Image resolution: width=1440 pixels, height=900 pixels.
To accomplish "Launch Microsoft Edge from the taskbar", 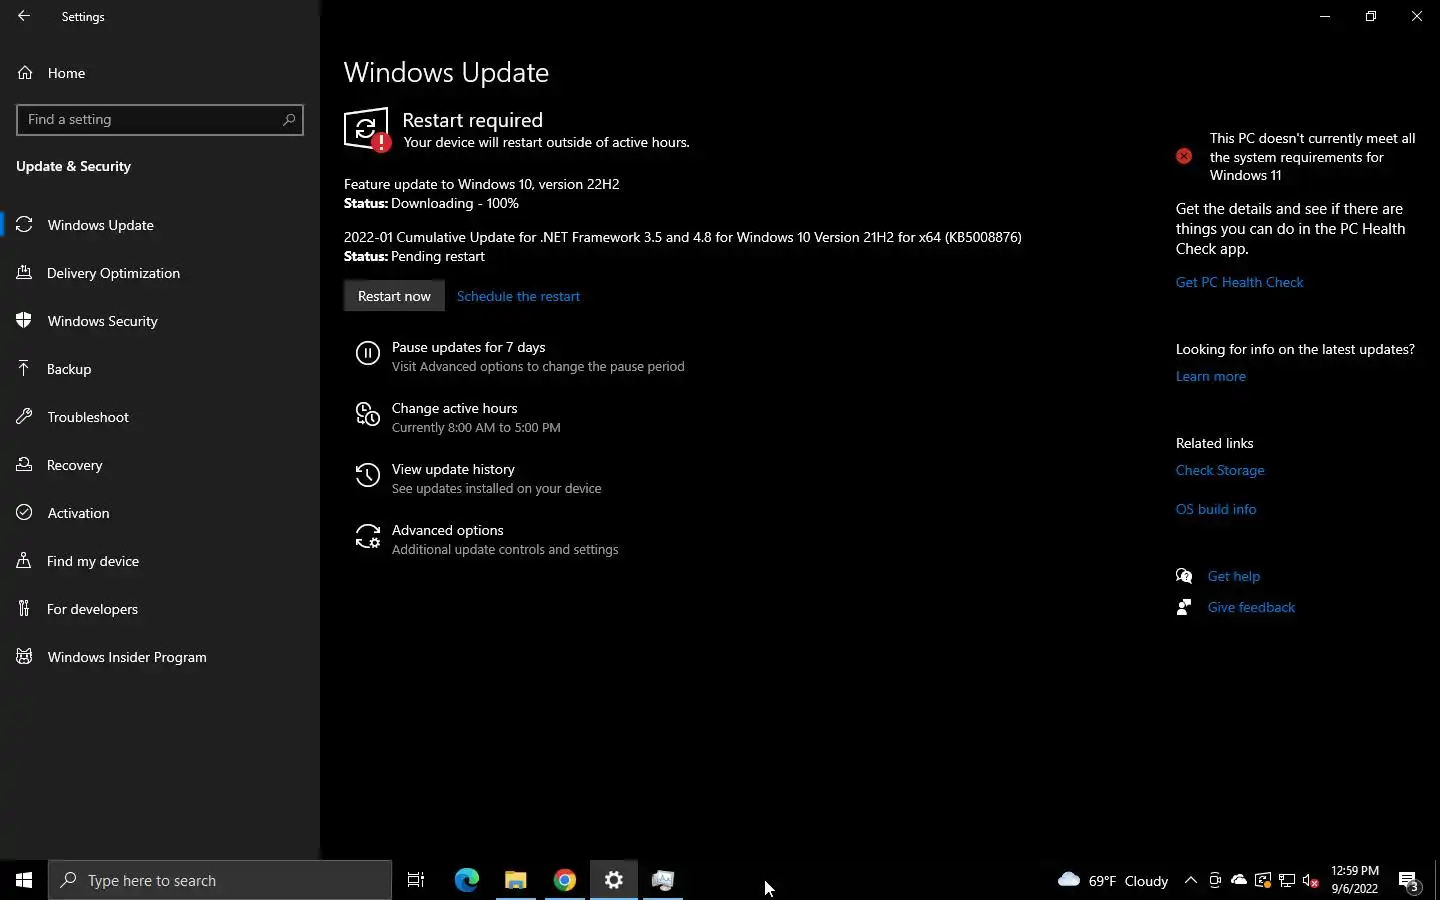I will click(466, 880).
